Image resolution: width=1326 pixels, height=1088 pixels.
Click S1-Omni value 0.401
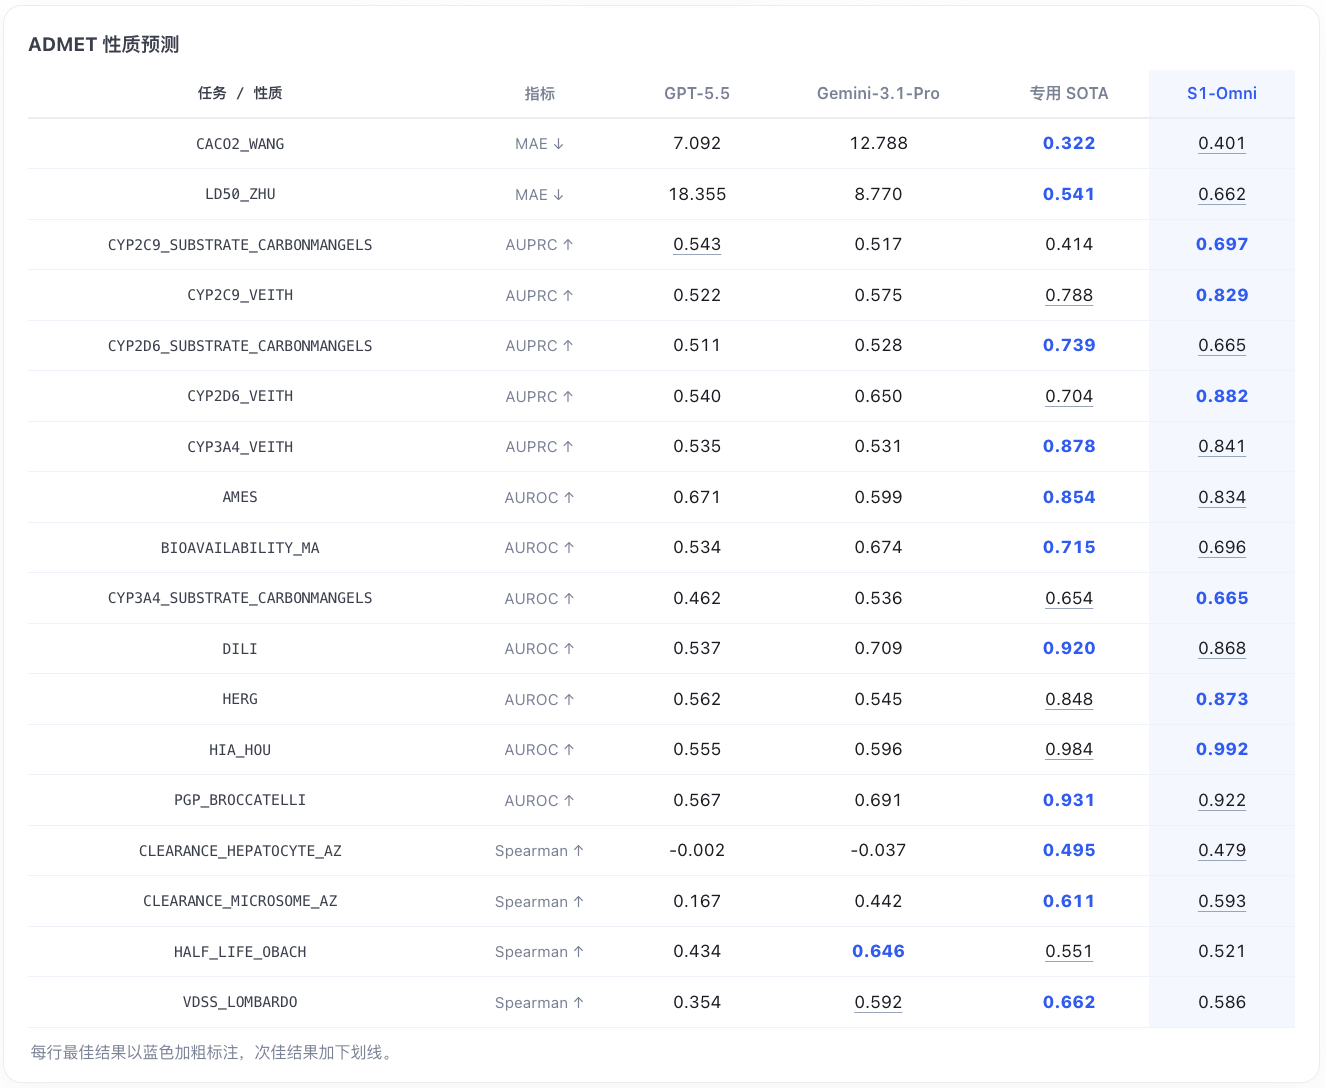[1222, 143]
